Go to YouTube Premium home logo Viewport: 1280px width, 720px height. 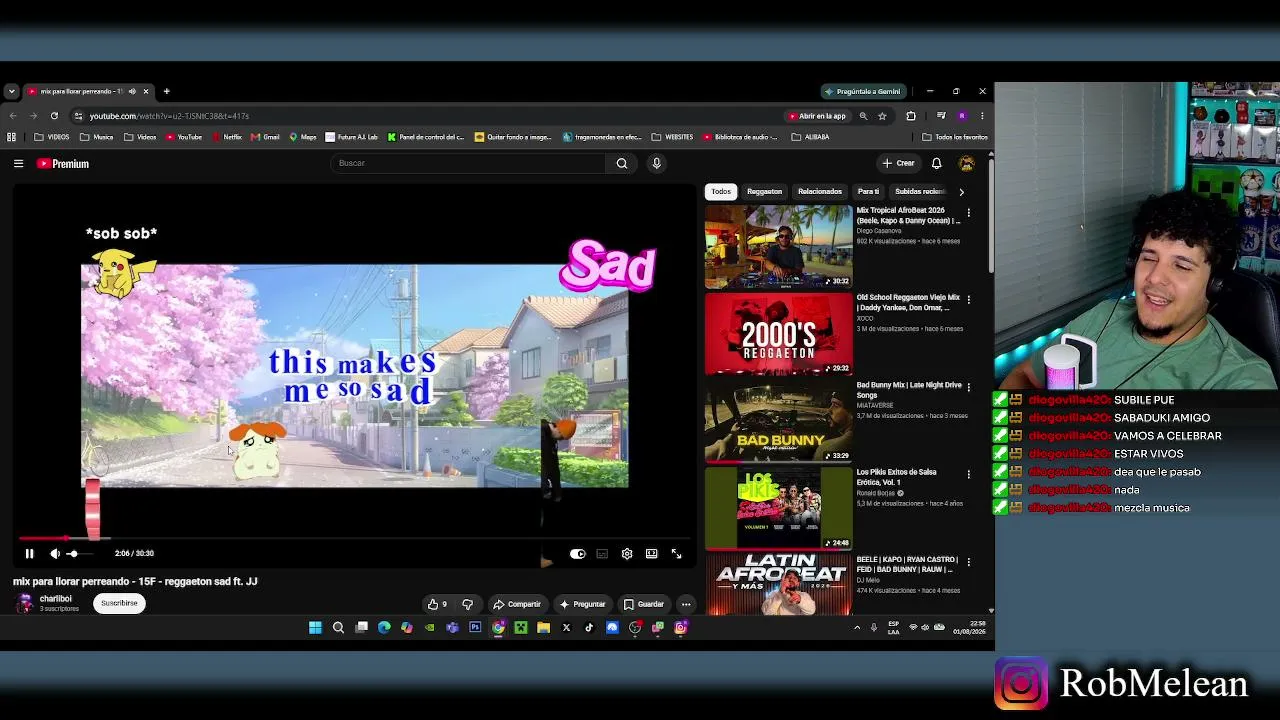pyautogui.click(x=63, y=163)
